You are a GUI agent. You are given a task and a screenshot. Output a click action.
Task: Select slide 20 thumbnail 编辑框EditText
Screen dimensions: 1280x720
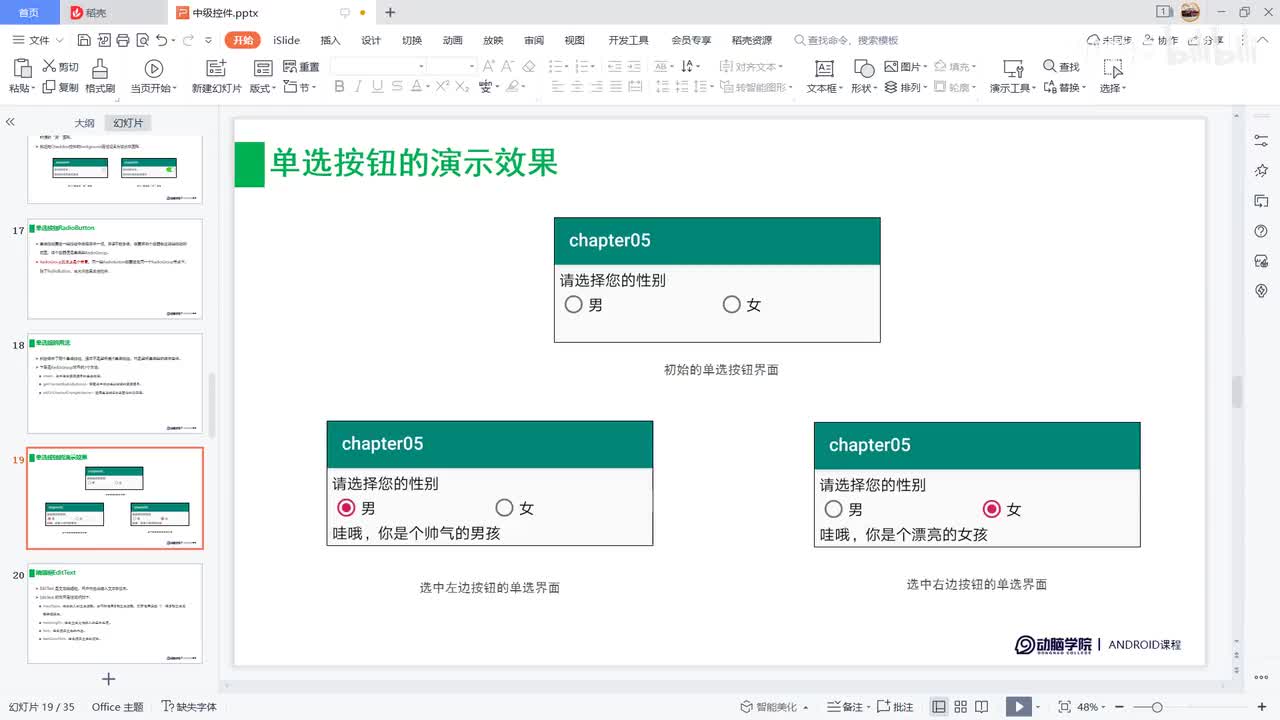pos(115,613)
